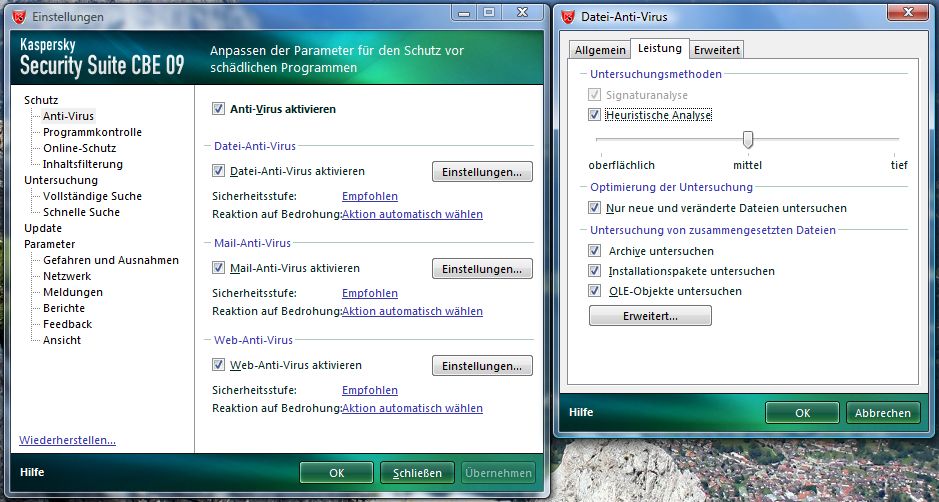Uncheck Mail-Anti-Virus aktivieren
This screenshot has height=502, width=939.
(218, 268)
